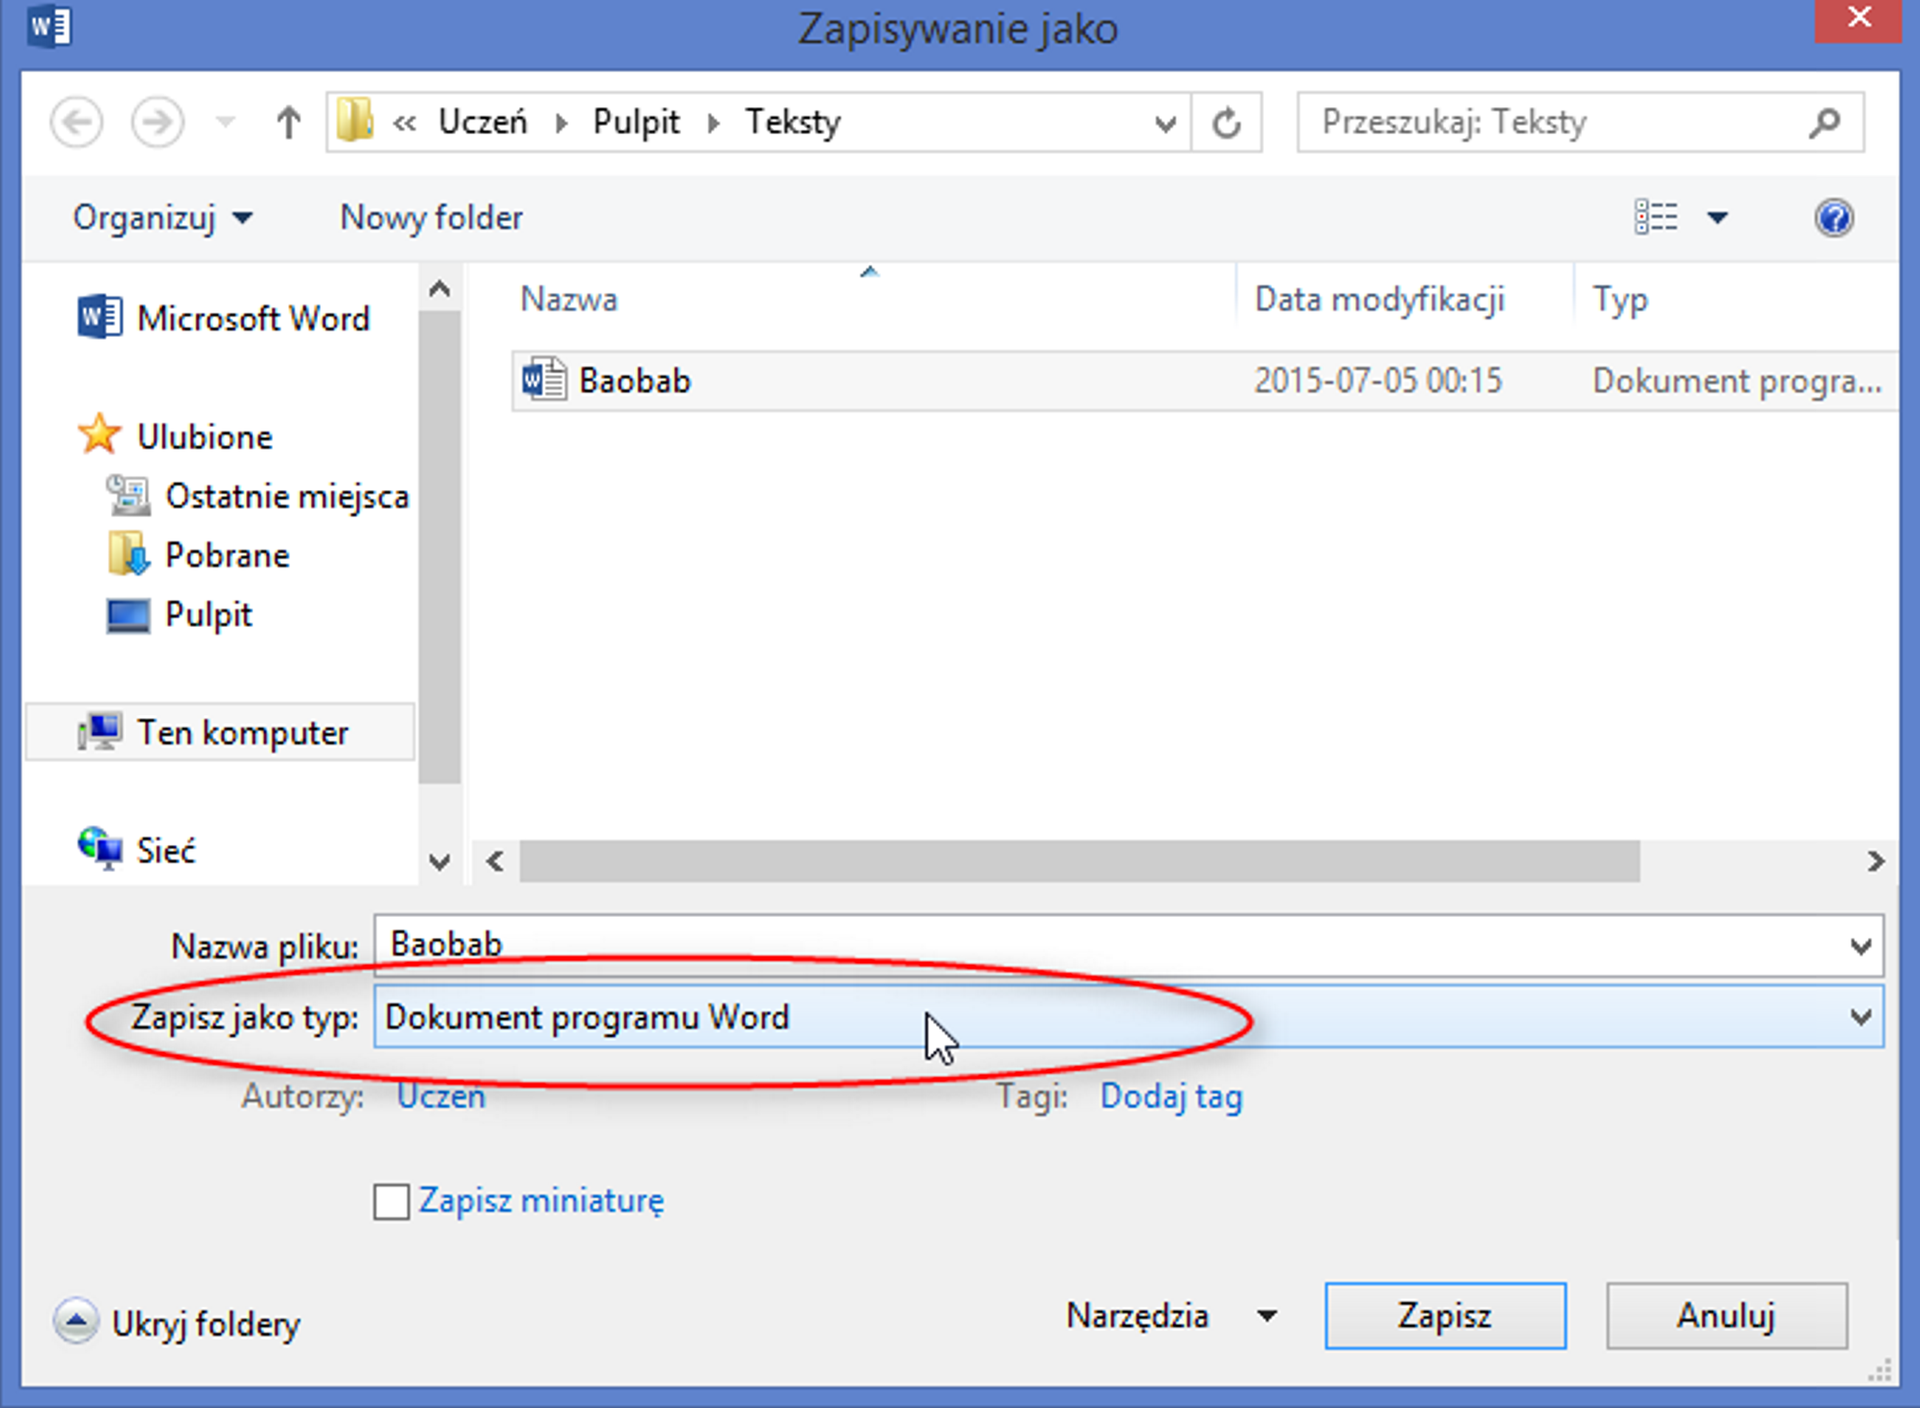Click the search magnifier icon
This screenshot has height=1408, width=1920.
point(1824,123)
